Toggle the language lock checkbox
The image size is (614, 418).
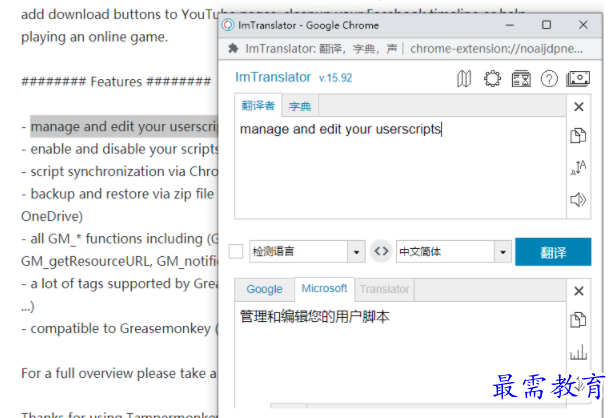[236, 251]
